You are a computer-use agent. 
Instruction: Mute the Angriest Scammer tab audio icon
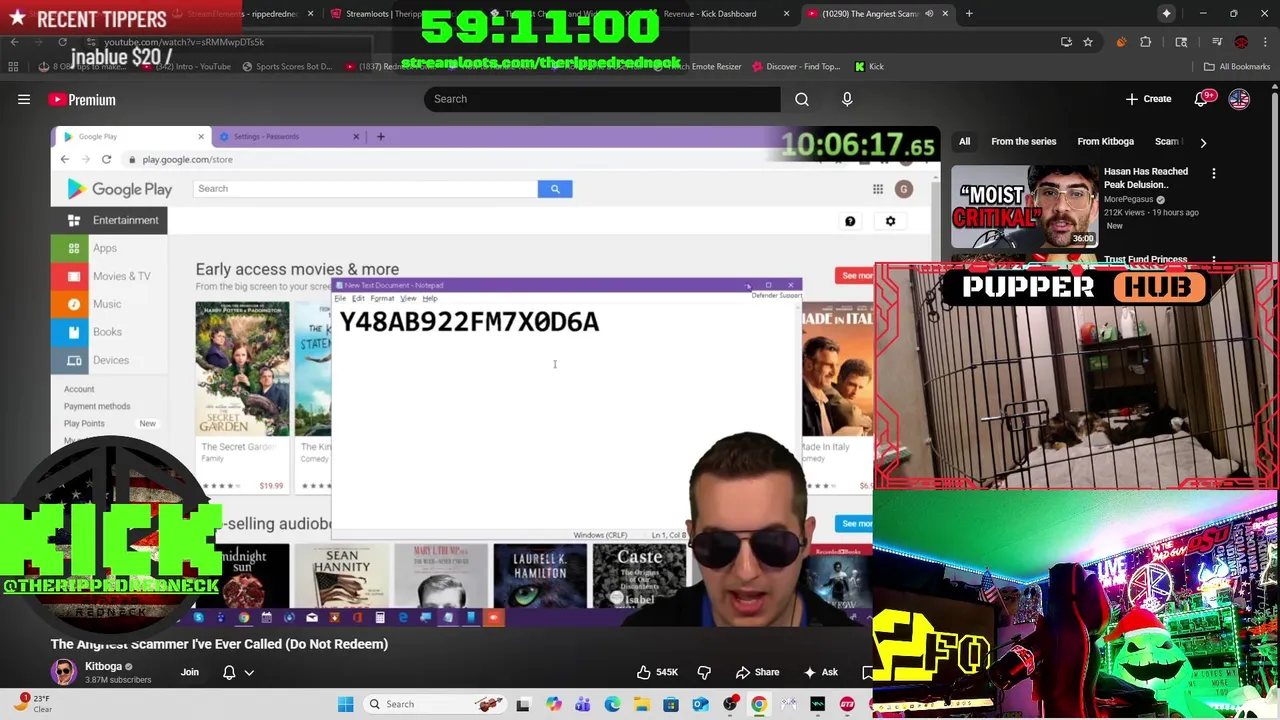pyautogui.click(x=929, y=14)
